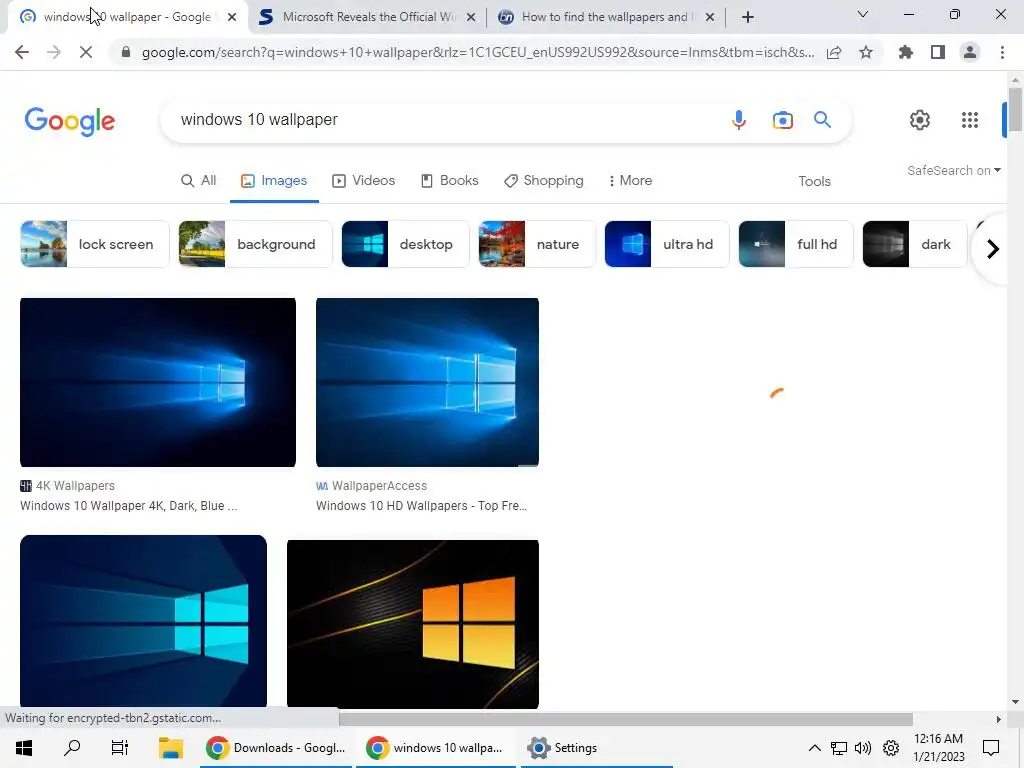Screen dimensions: 1024x768
Task: Open the Windows Start menu
Action: tap(24, 748)
